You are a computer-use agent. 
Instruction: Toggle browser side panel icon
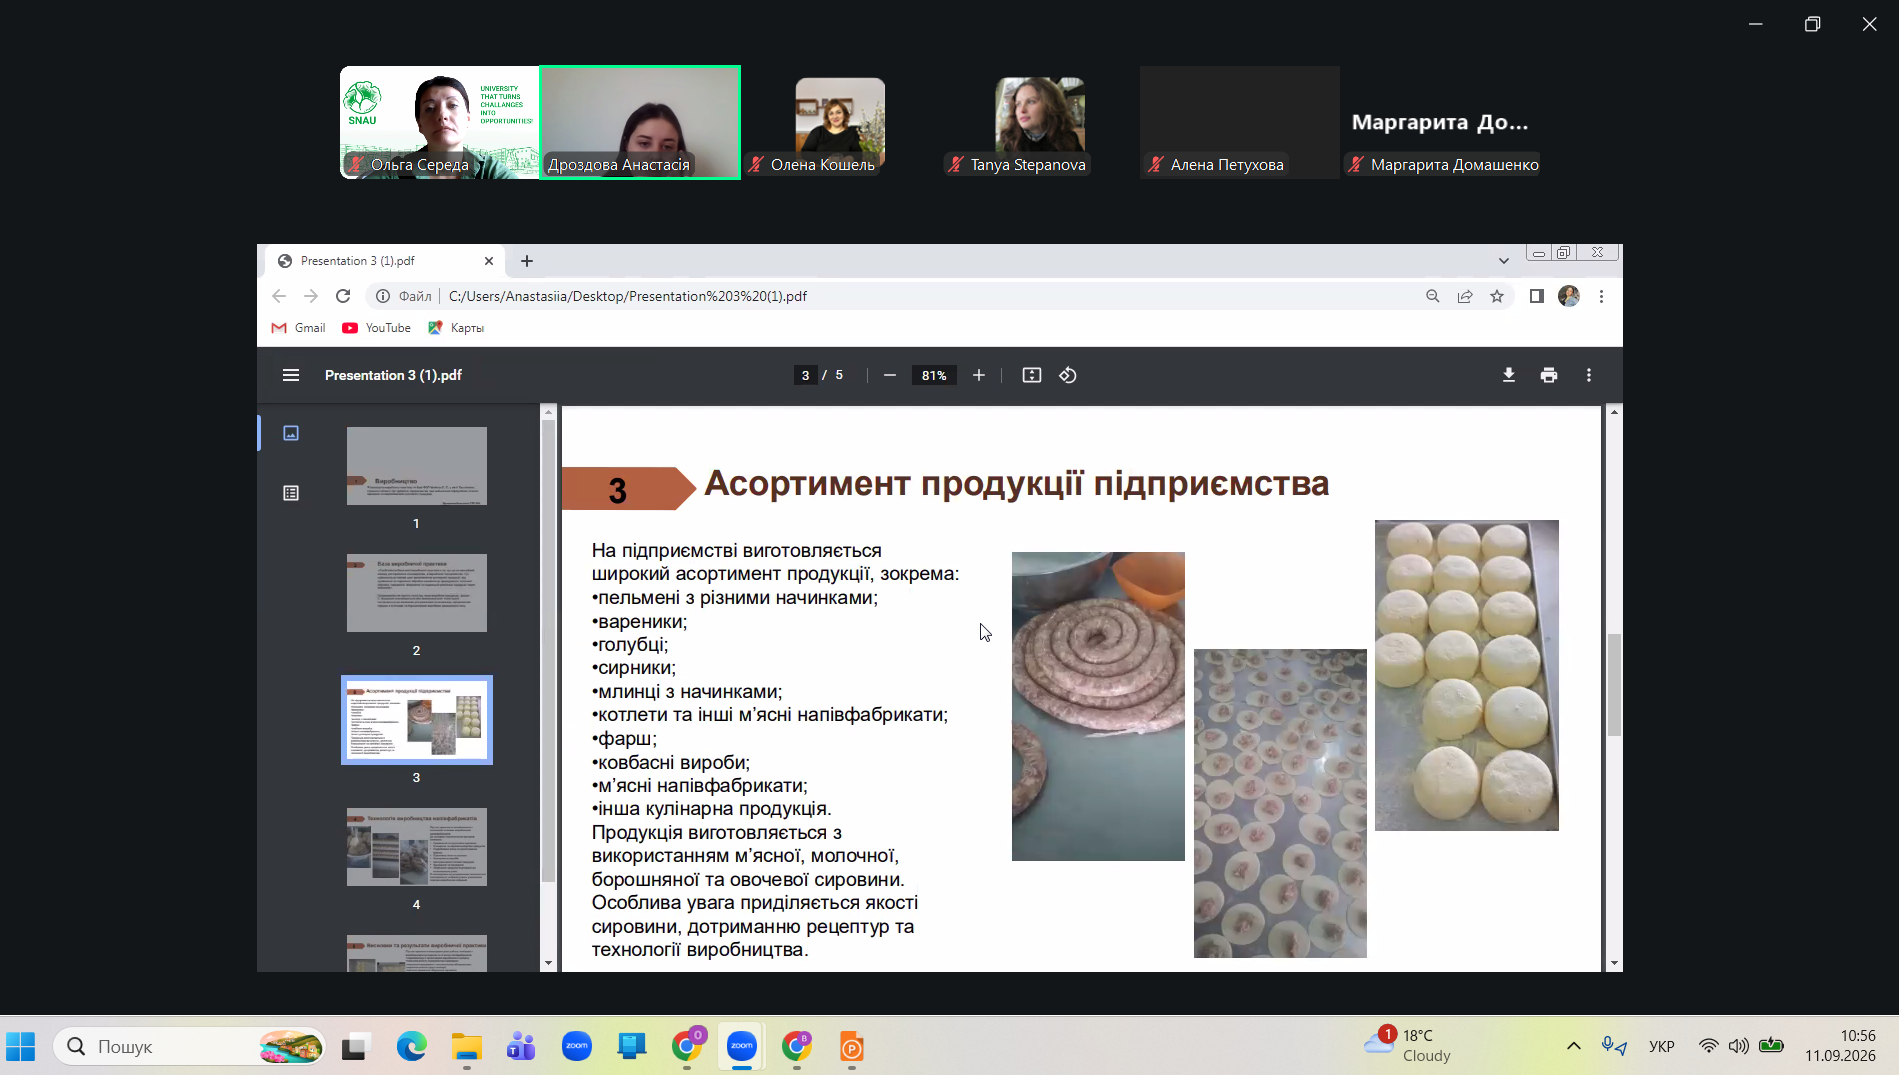(1536, 296)
